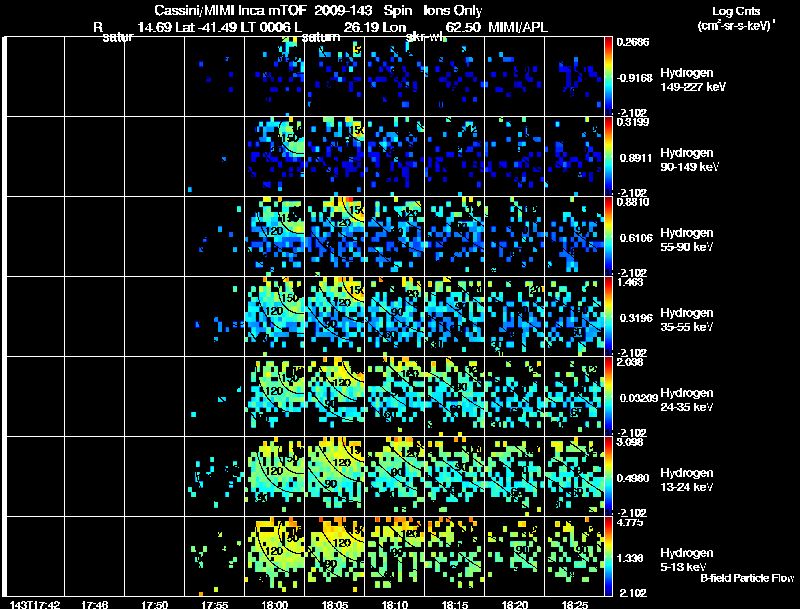Click the 18:20 image in the 90-149 keV row
The image size is (800, 609).
[x=515, y=156]
